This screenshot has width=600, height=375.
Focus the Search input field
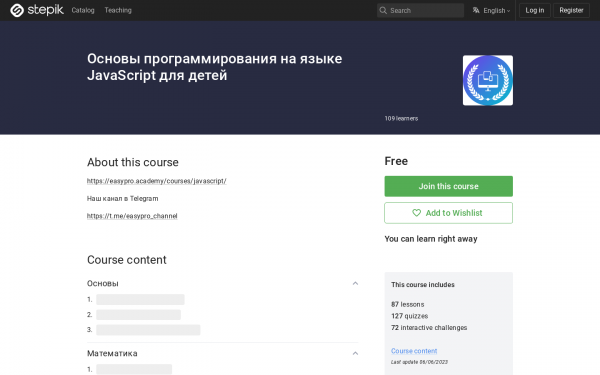[420, 10]
